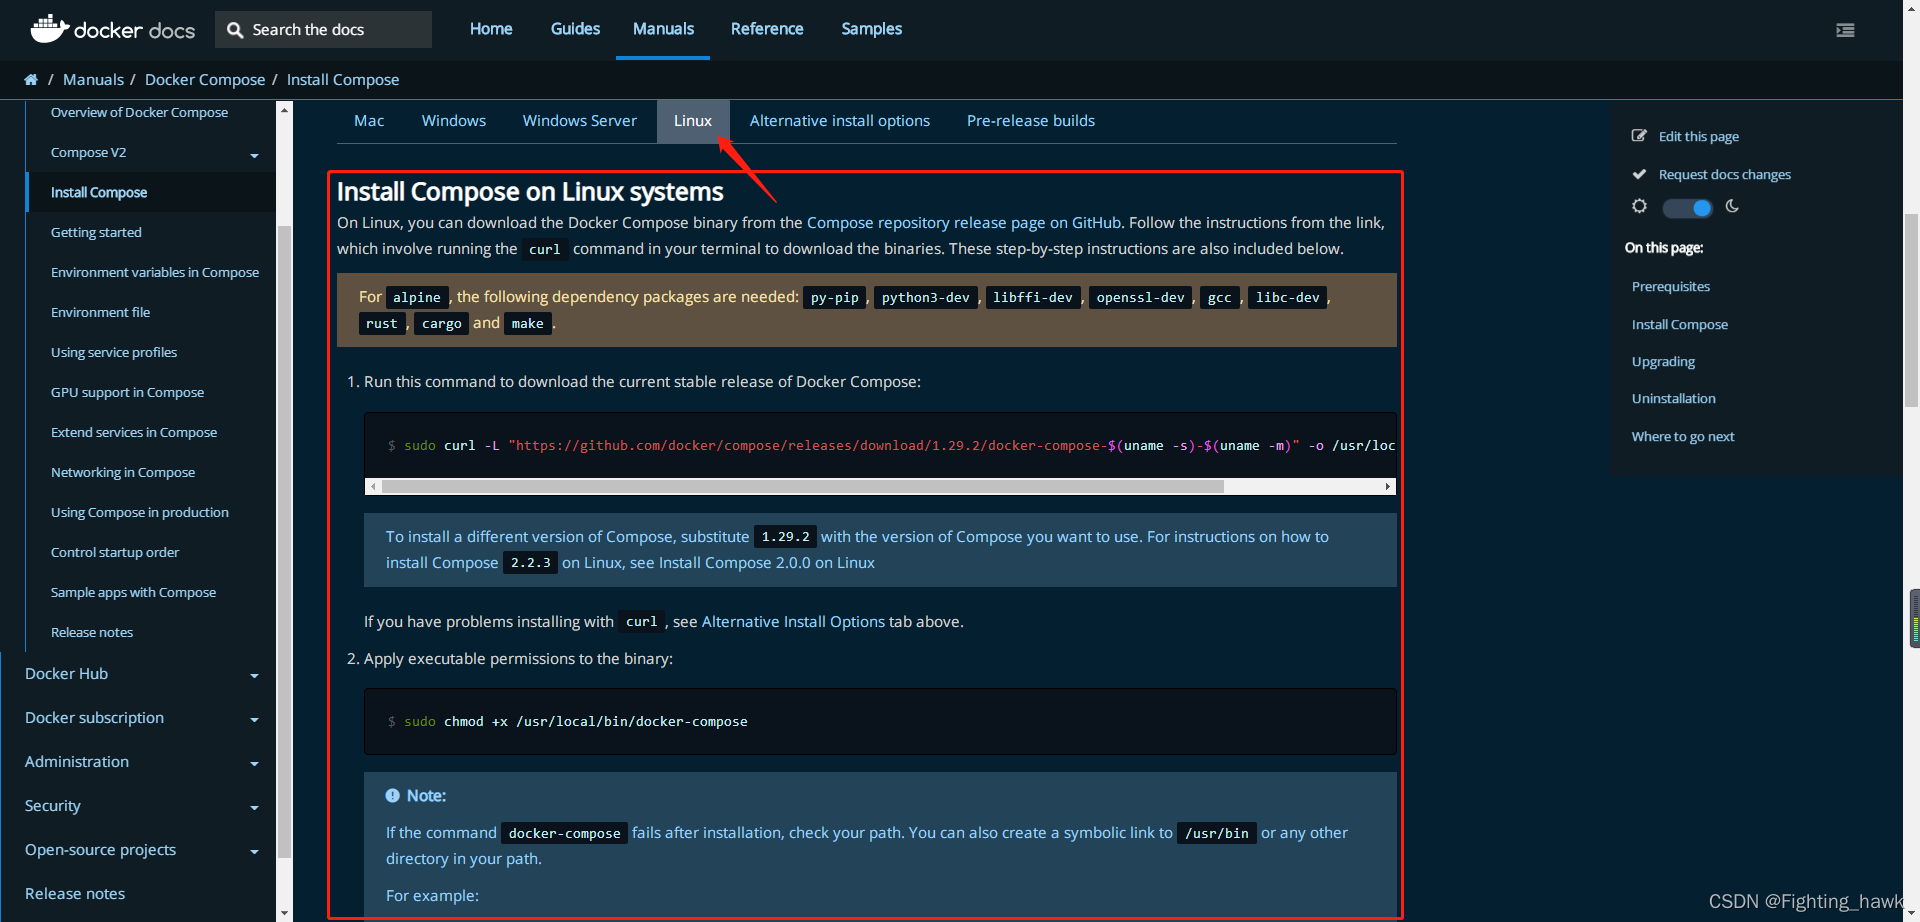Open the Manuals nav item
Viewport: 1920px width, 922px height.
663,29
